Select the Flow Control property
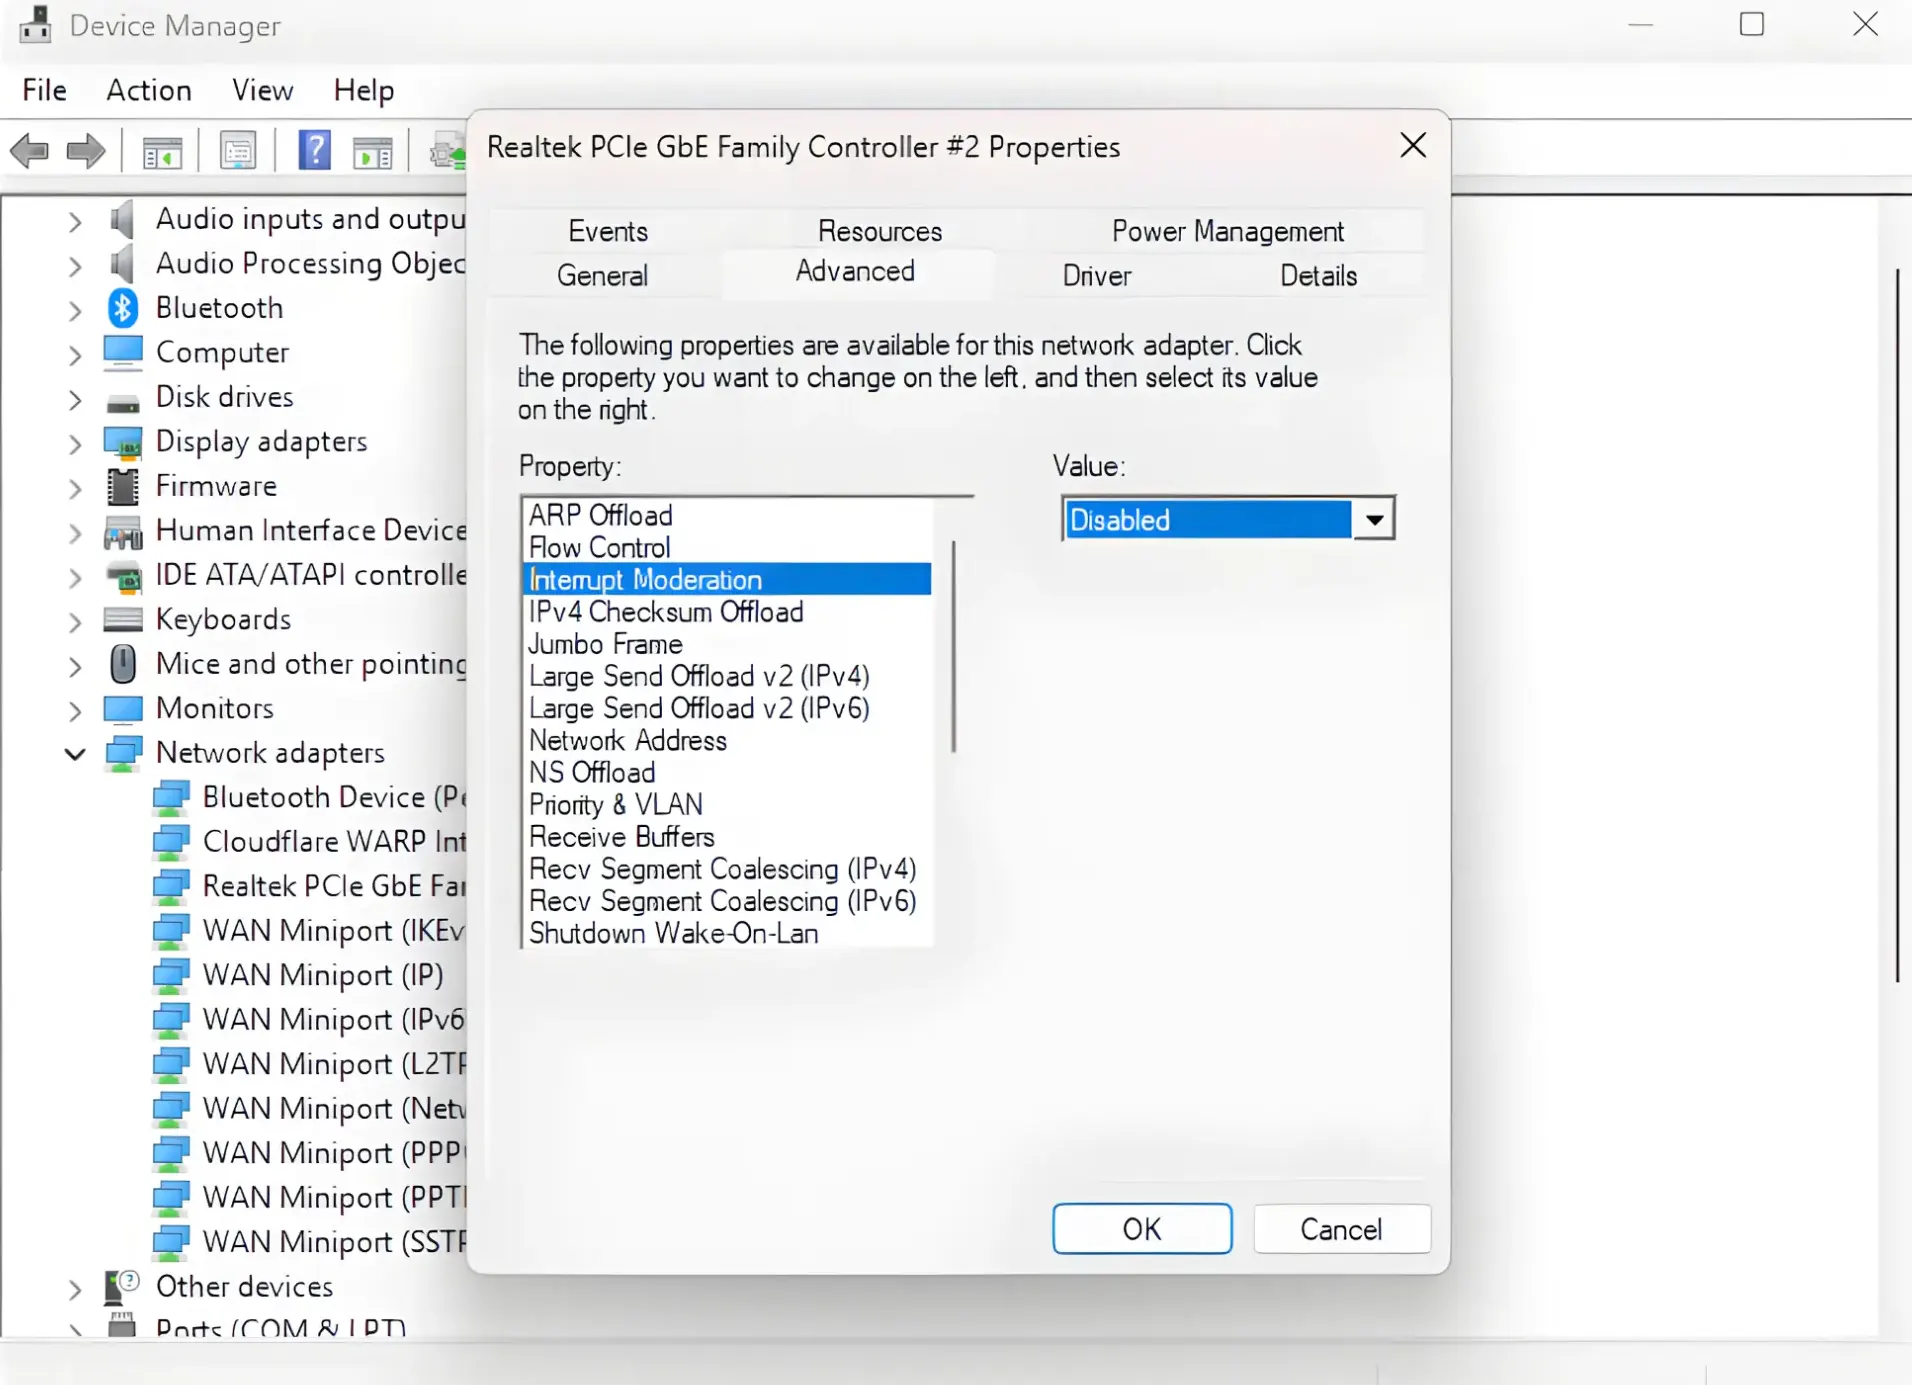The image size is (1912, 1385). (x=727, y=548)
